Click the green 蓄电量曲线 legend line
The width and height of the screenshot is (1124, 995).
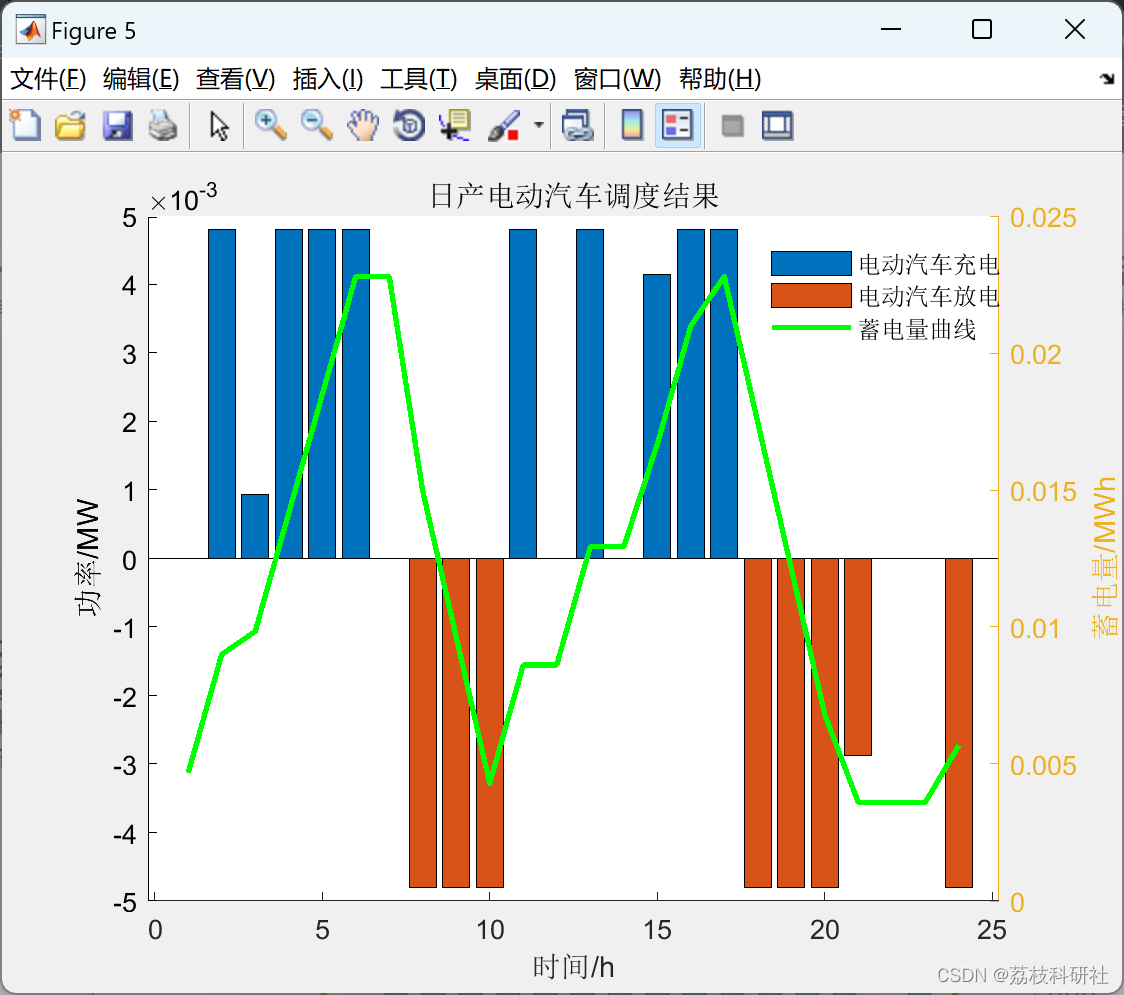click(x=811, y=328)
